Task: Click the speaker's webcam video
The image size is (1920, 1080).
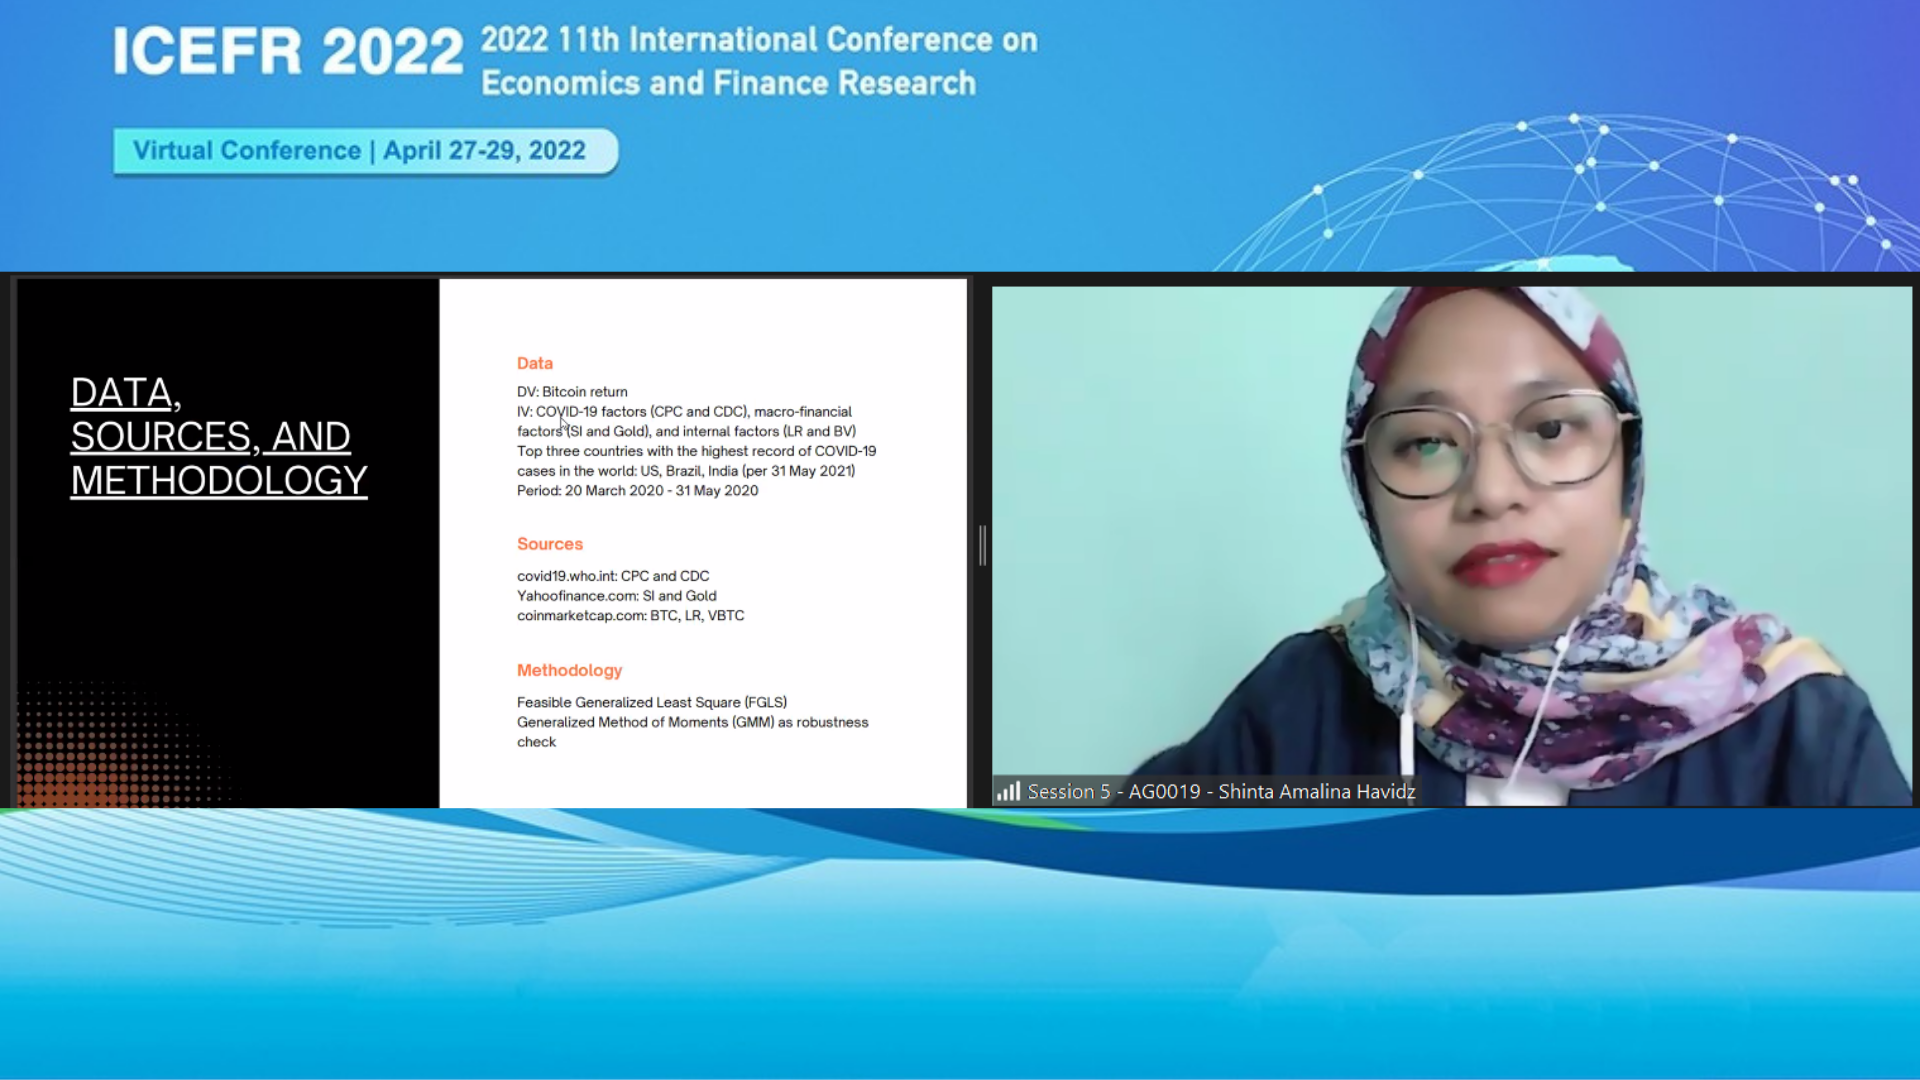Action: [1451, 546]
